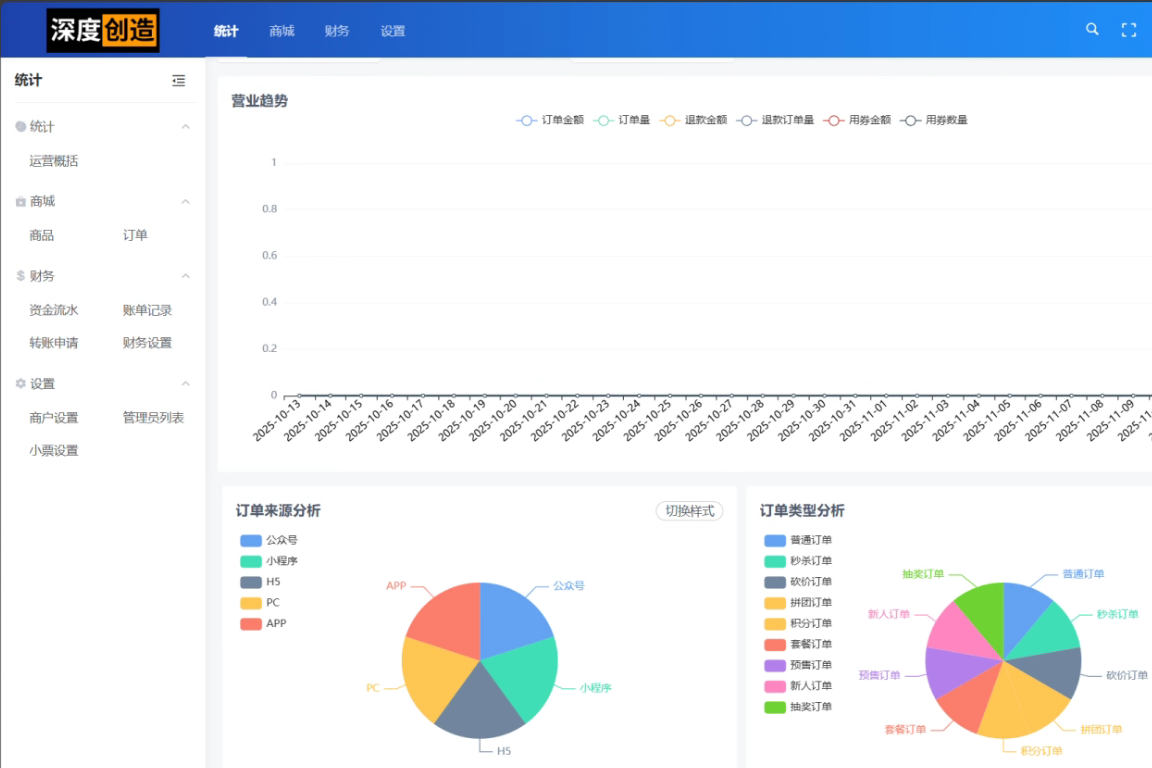The height and width of the screenshot is (768, 1152).
Task: Collapse the sidebar with the fold icon
Action: tap(179, 81)
